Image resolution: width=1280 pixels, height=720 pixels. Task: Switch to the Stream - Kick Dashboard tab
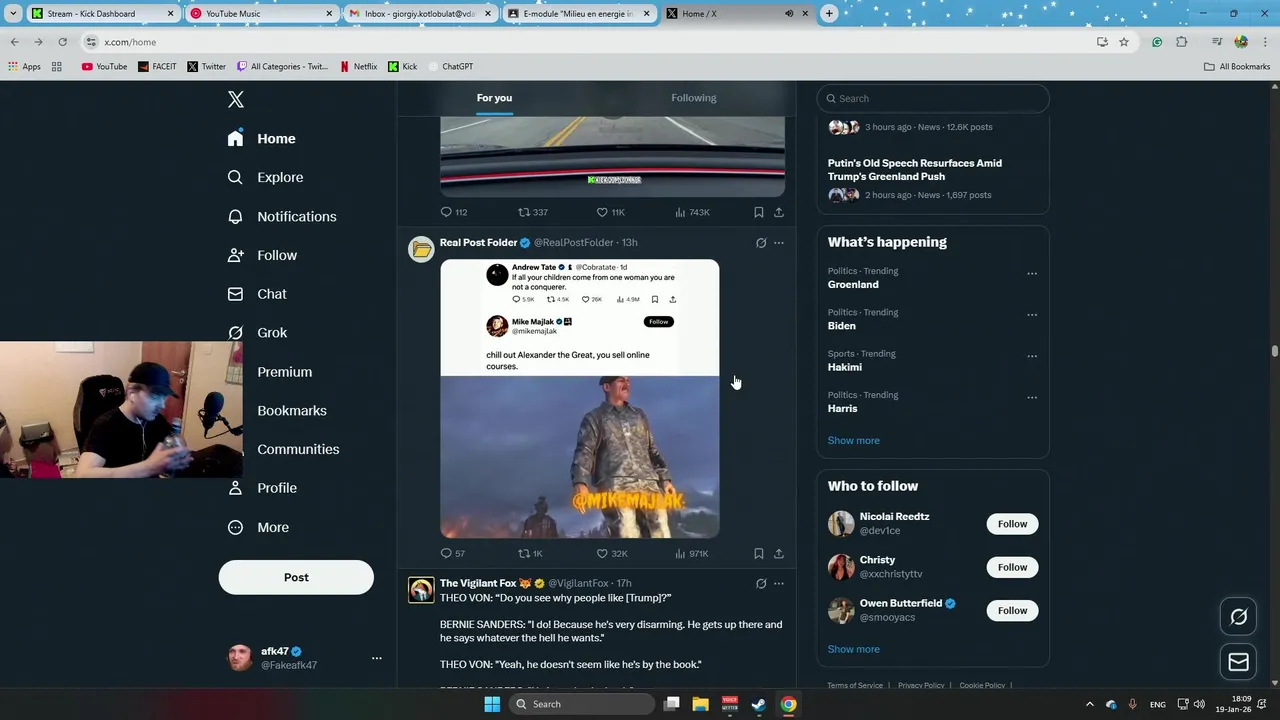click(102, 14)
